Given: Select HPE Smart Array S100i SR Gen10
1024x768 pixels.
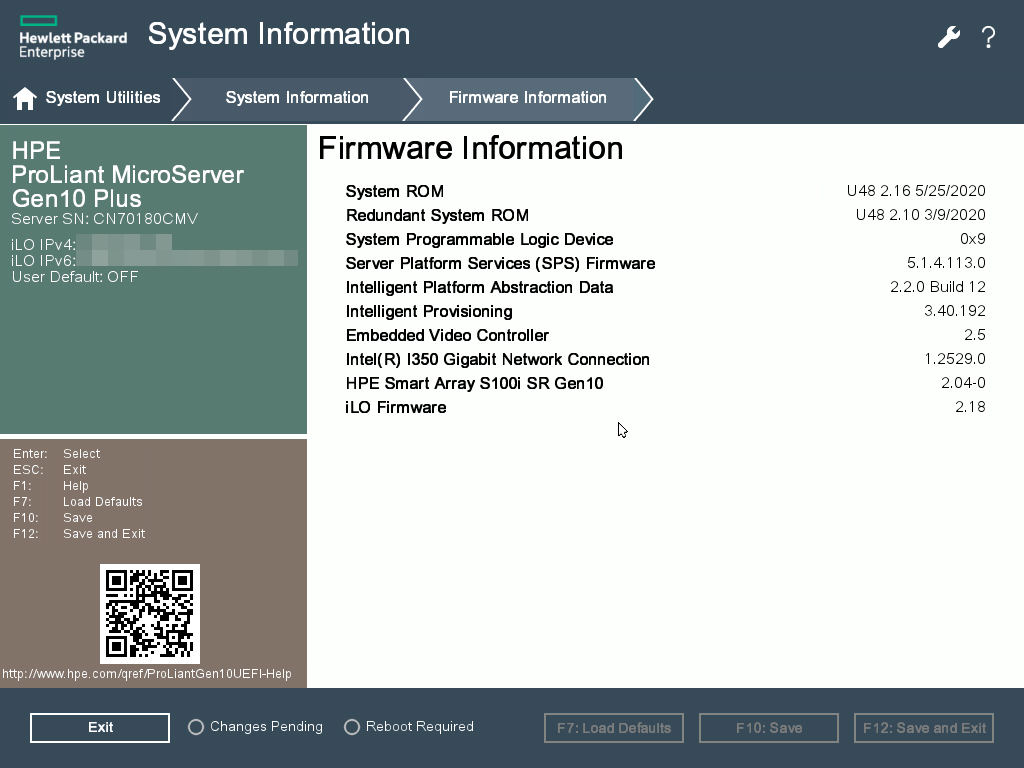Looking at the screenshot, I should [665, 383].
